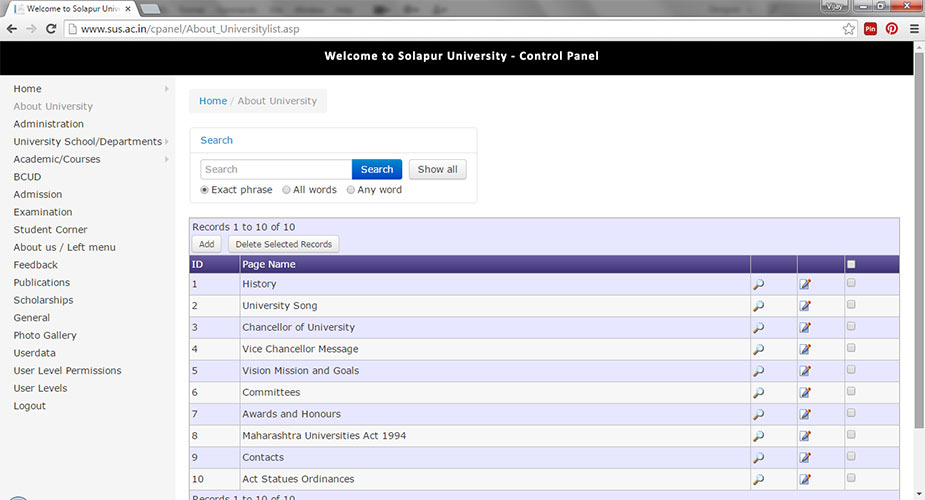Open BCUD menu item
This screenshot has height=500, width=925.
click(27, 177)
